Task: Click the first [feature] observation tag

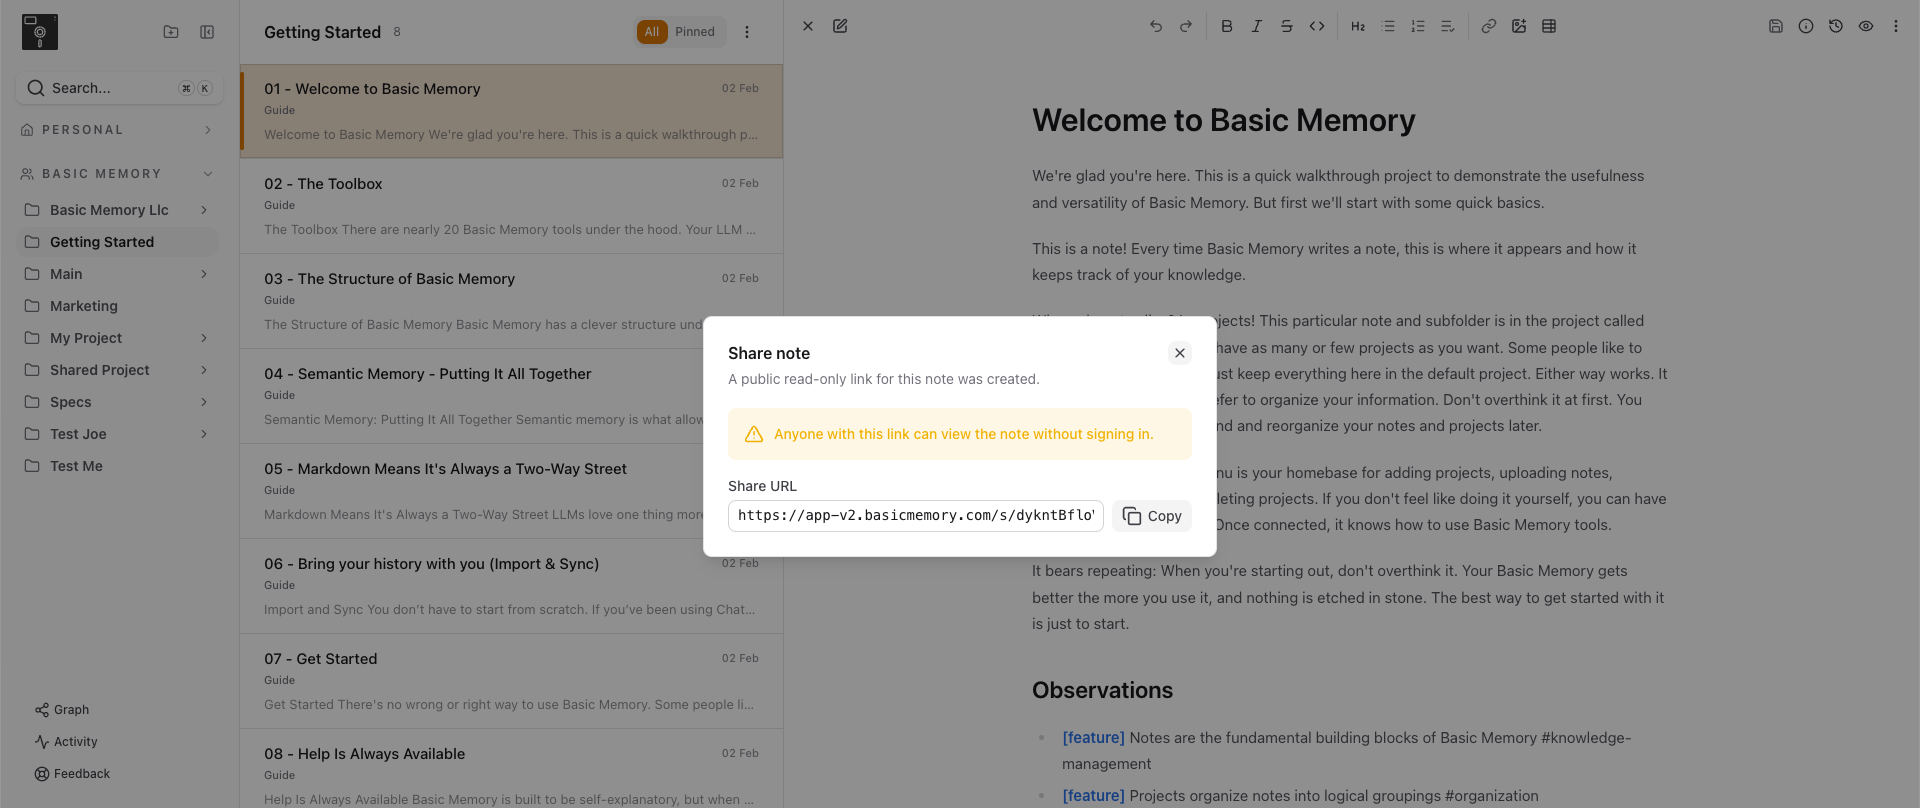Action: point(1093,738)
